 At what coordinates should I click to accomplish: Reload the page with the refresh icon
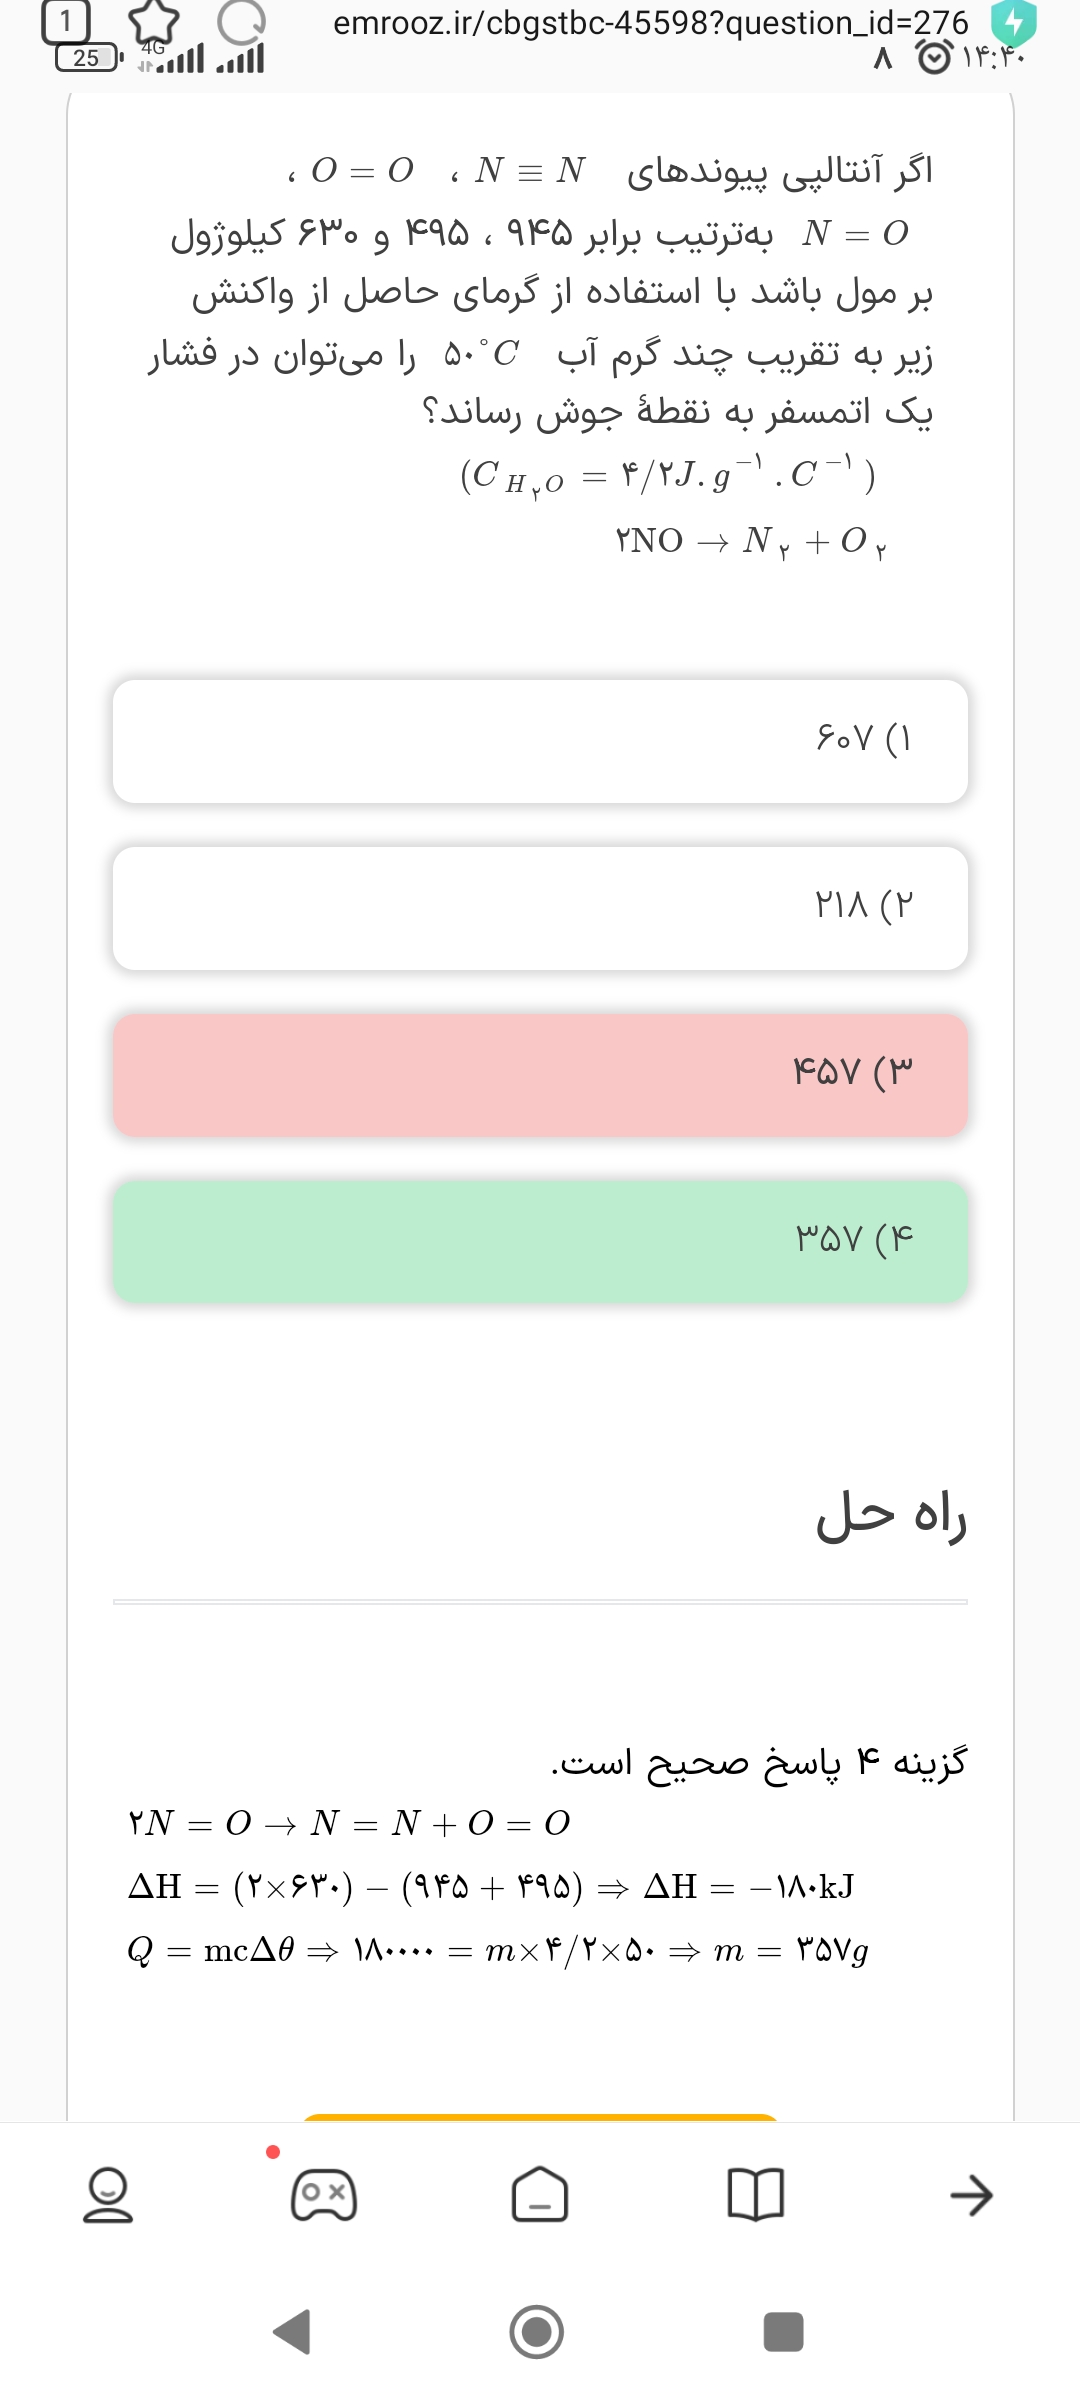click(x=241, y=22)
